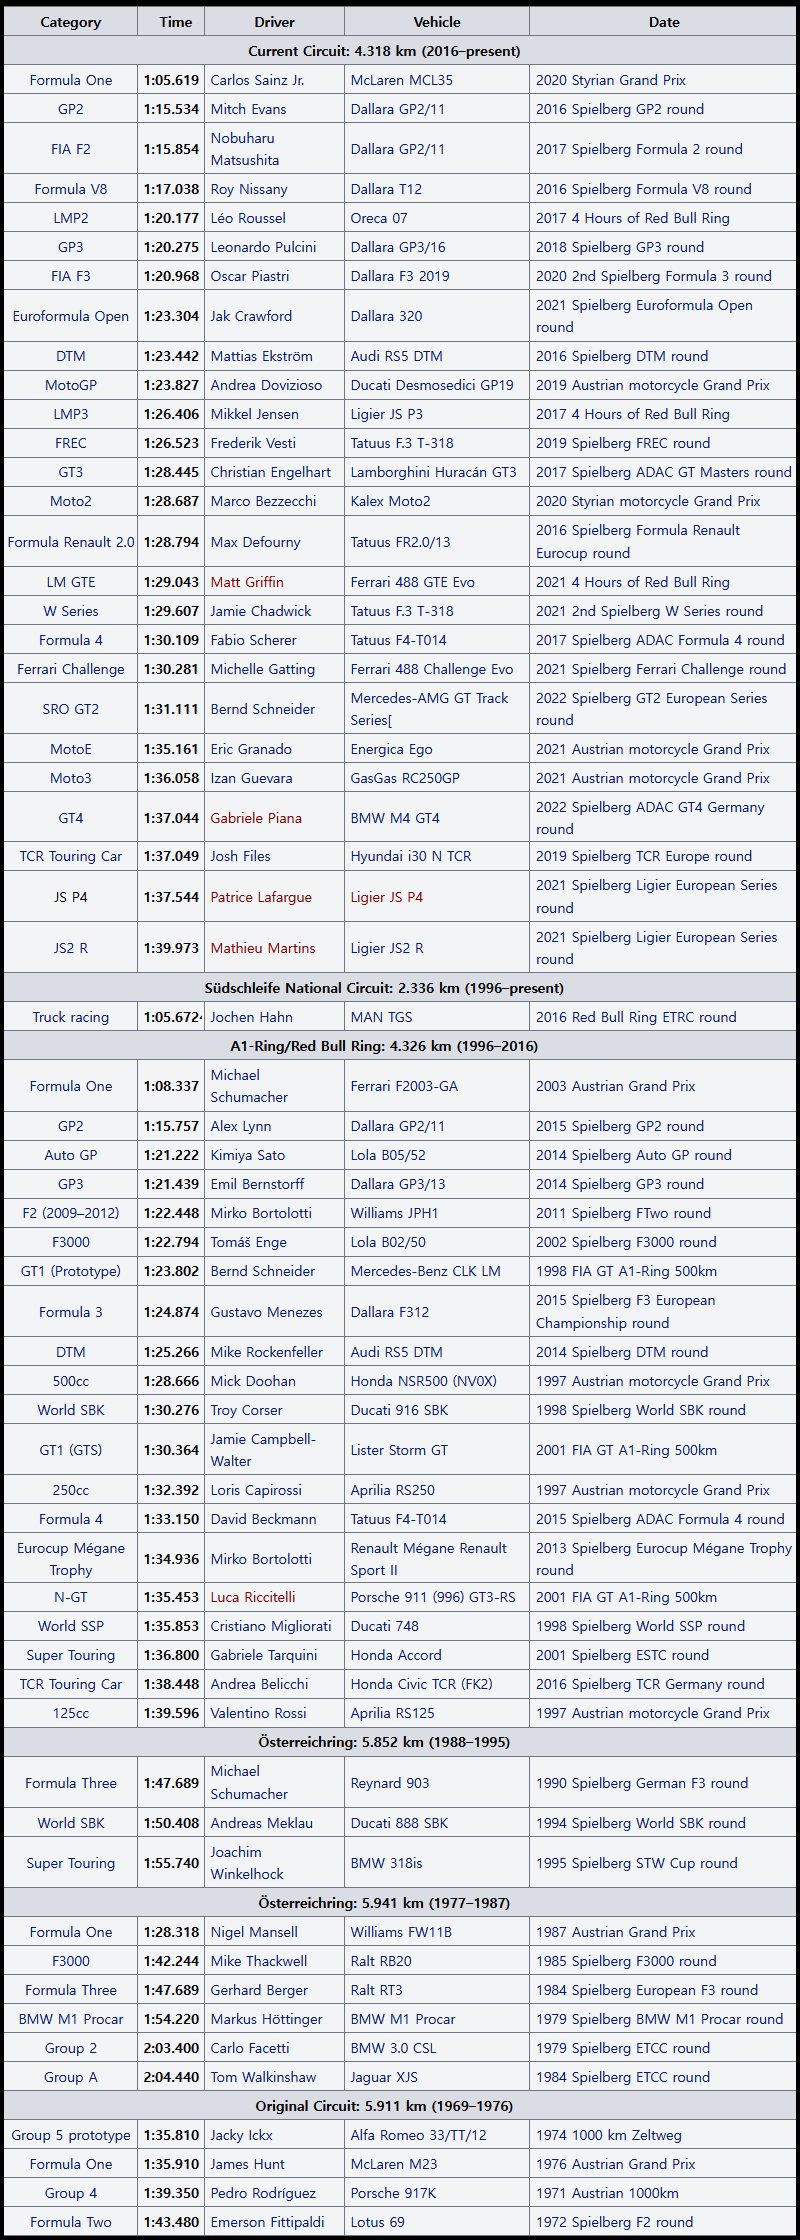The height and width of the screenshot is (2240, 800).
Task: Open the red Ligier JS P4 link
Action: point(387,897)
